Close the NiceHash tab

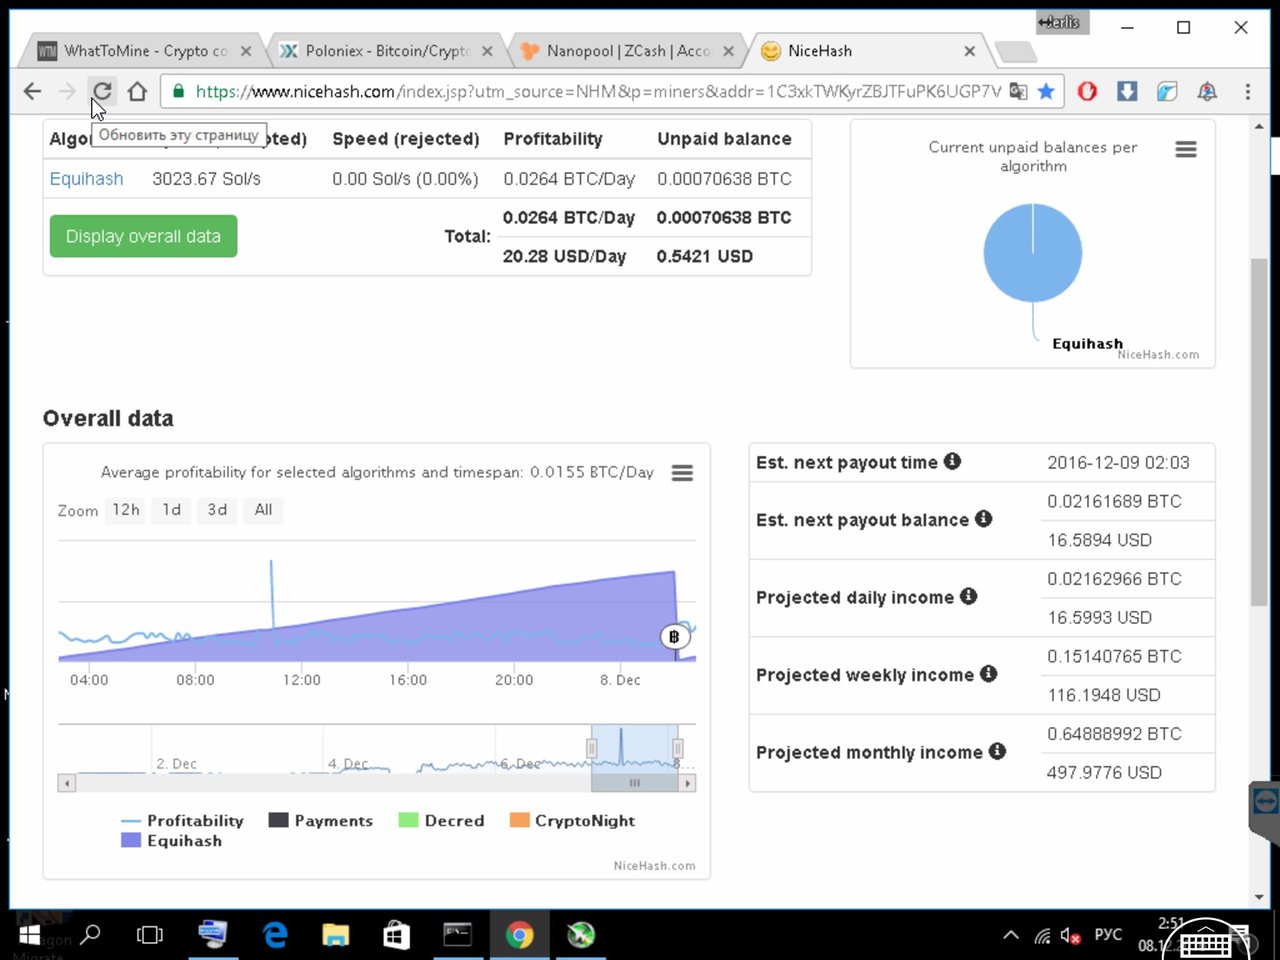click(x=969, y=51)
